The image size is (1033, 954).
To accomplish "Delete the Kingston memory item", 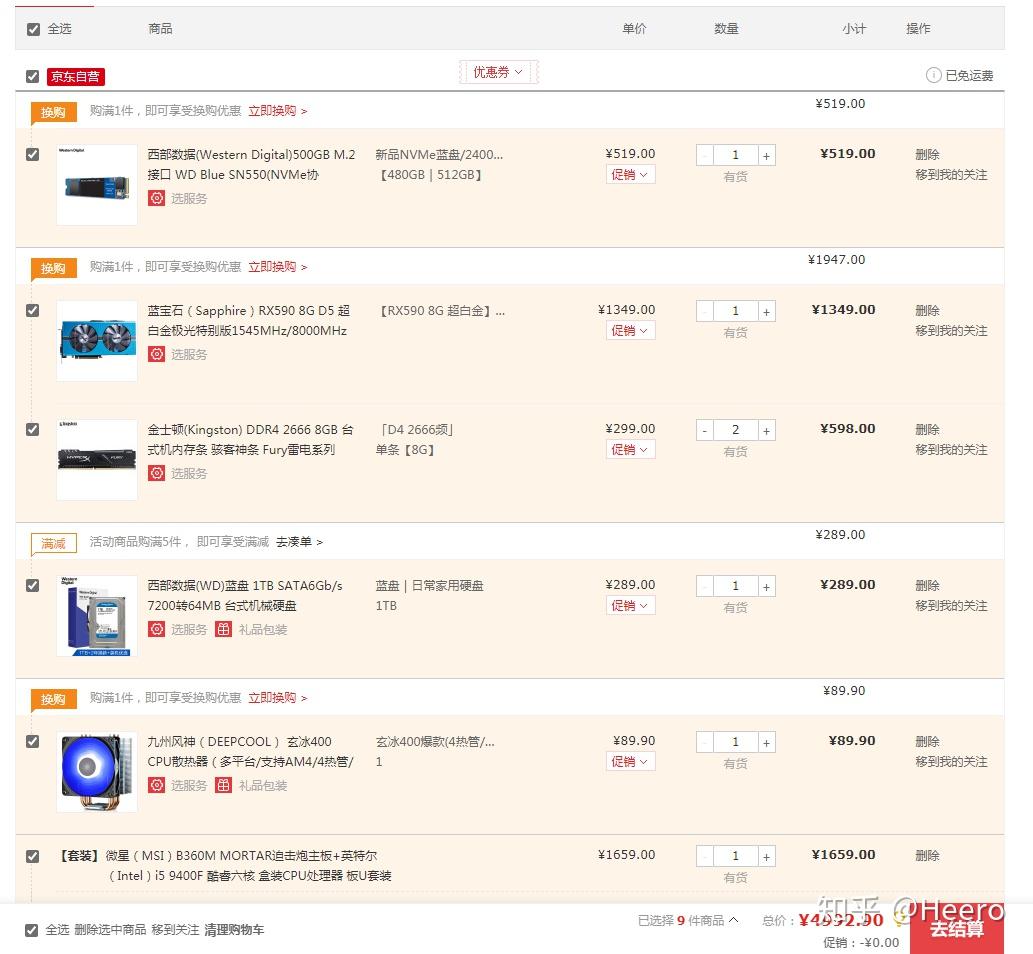I will pos(927,429).
